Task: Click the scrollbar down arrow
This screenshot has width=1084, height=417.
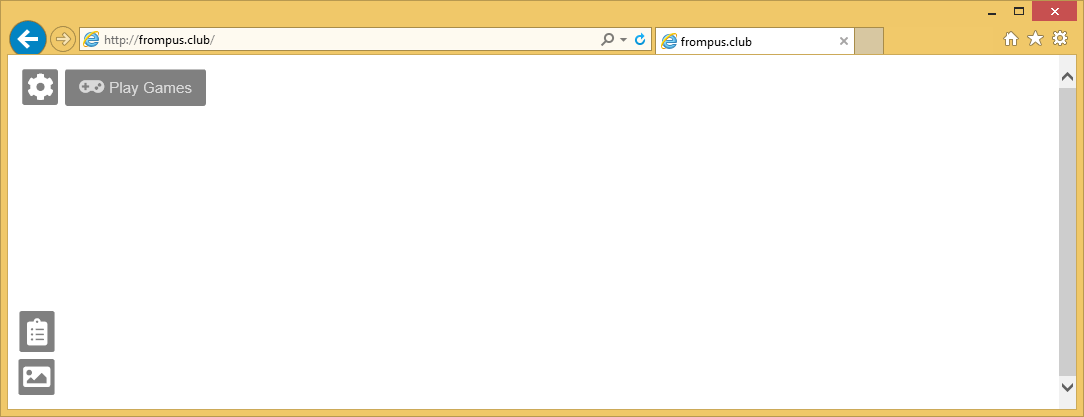Action: click(x=1067, y=387)
